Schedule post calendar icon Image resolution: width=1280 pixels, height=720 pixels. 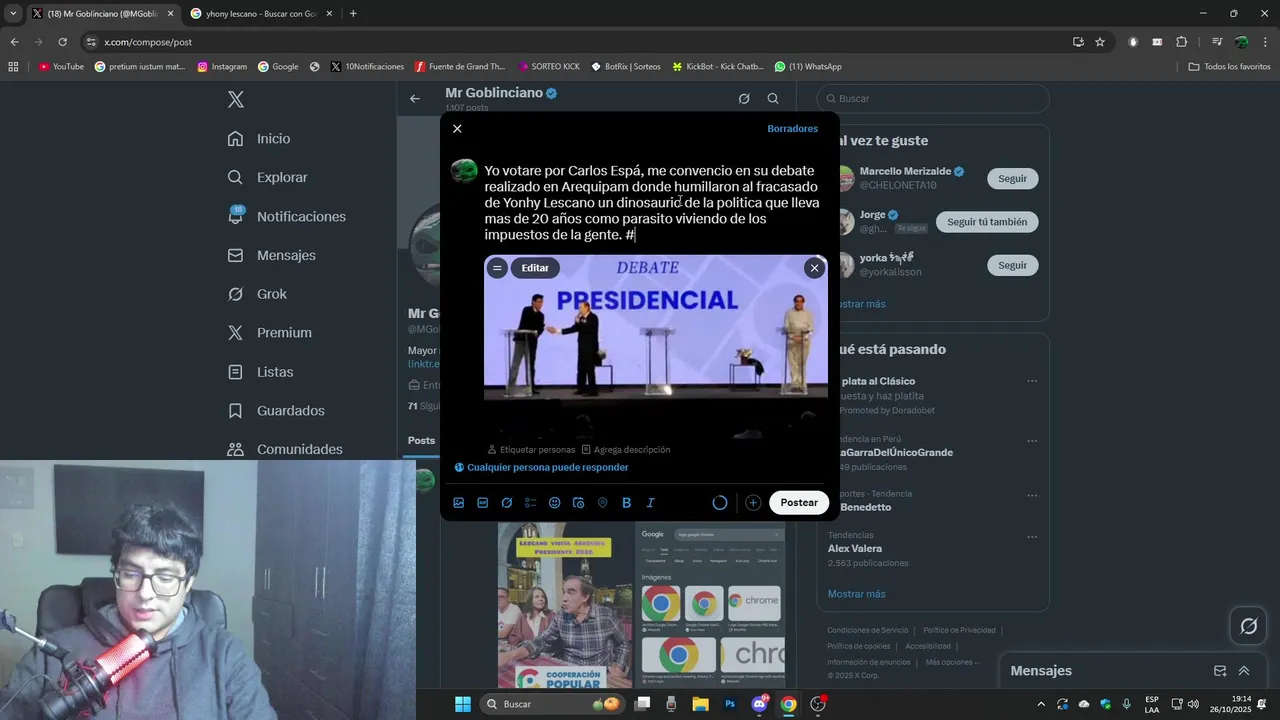pyautogui.click(x=579, y=503)
